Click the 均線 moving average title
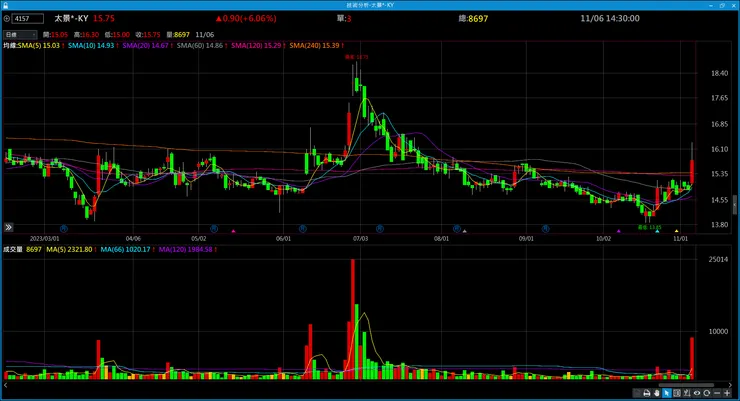This screenshot has height=401, width=740. tap(10, 46)
